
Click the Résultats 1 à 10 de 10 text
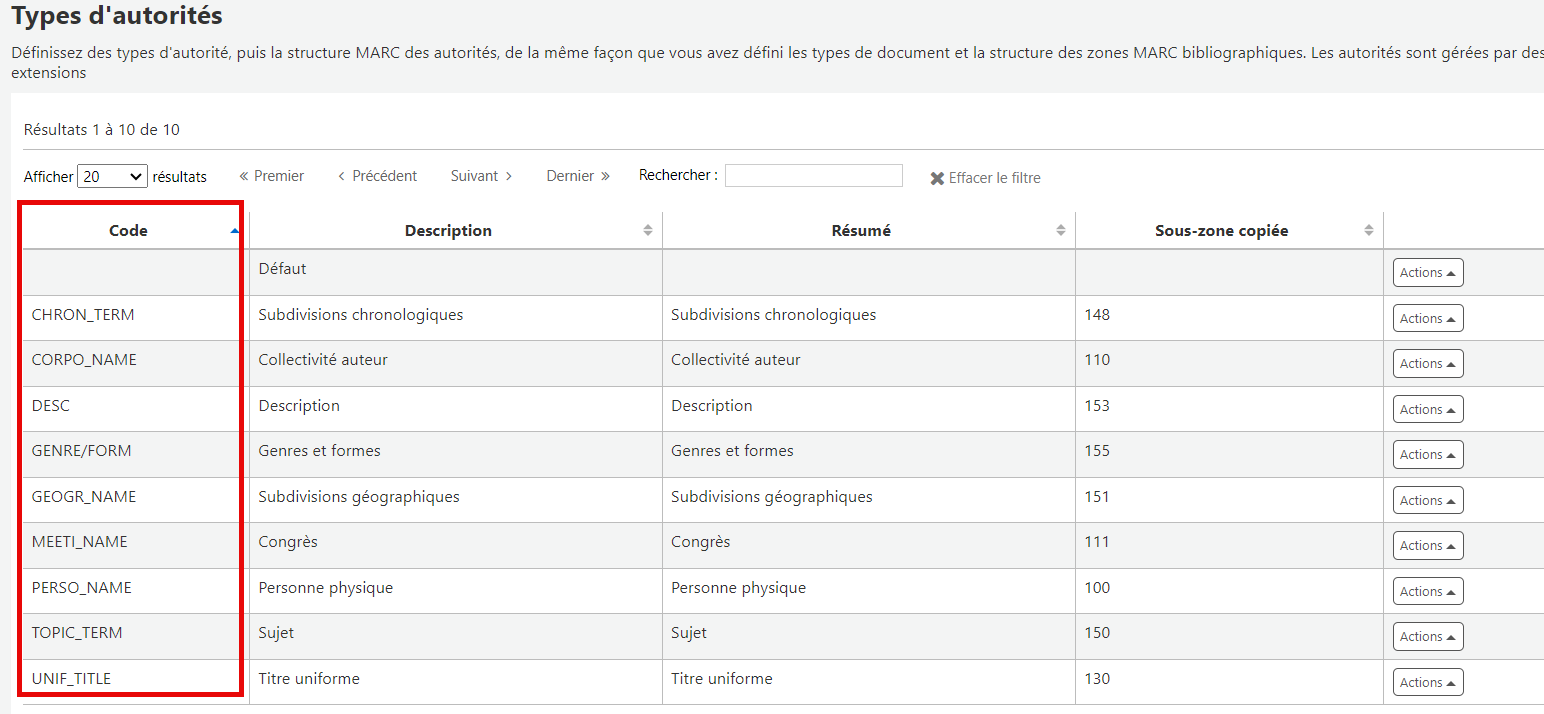click(x=102, y=130)
